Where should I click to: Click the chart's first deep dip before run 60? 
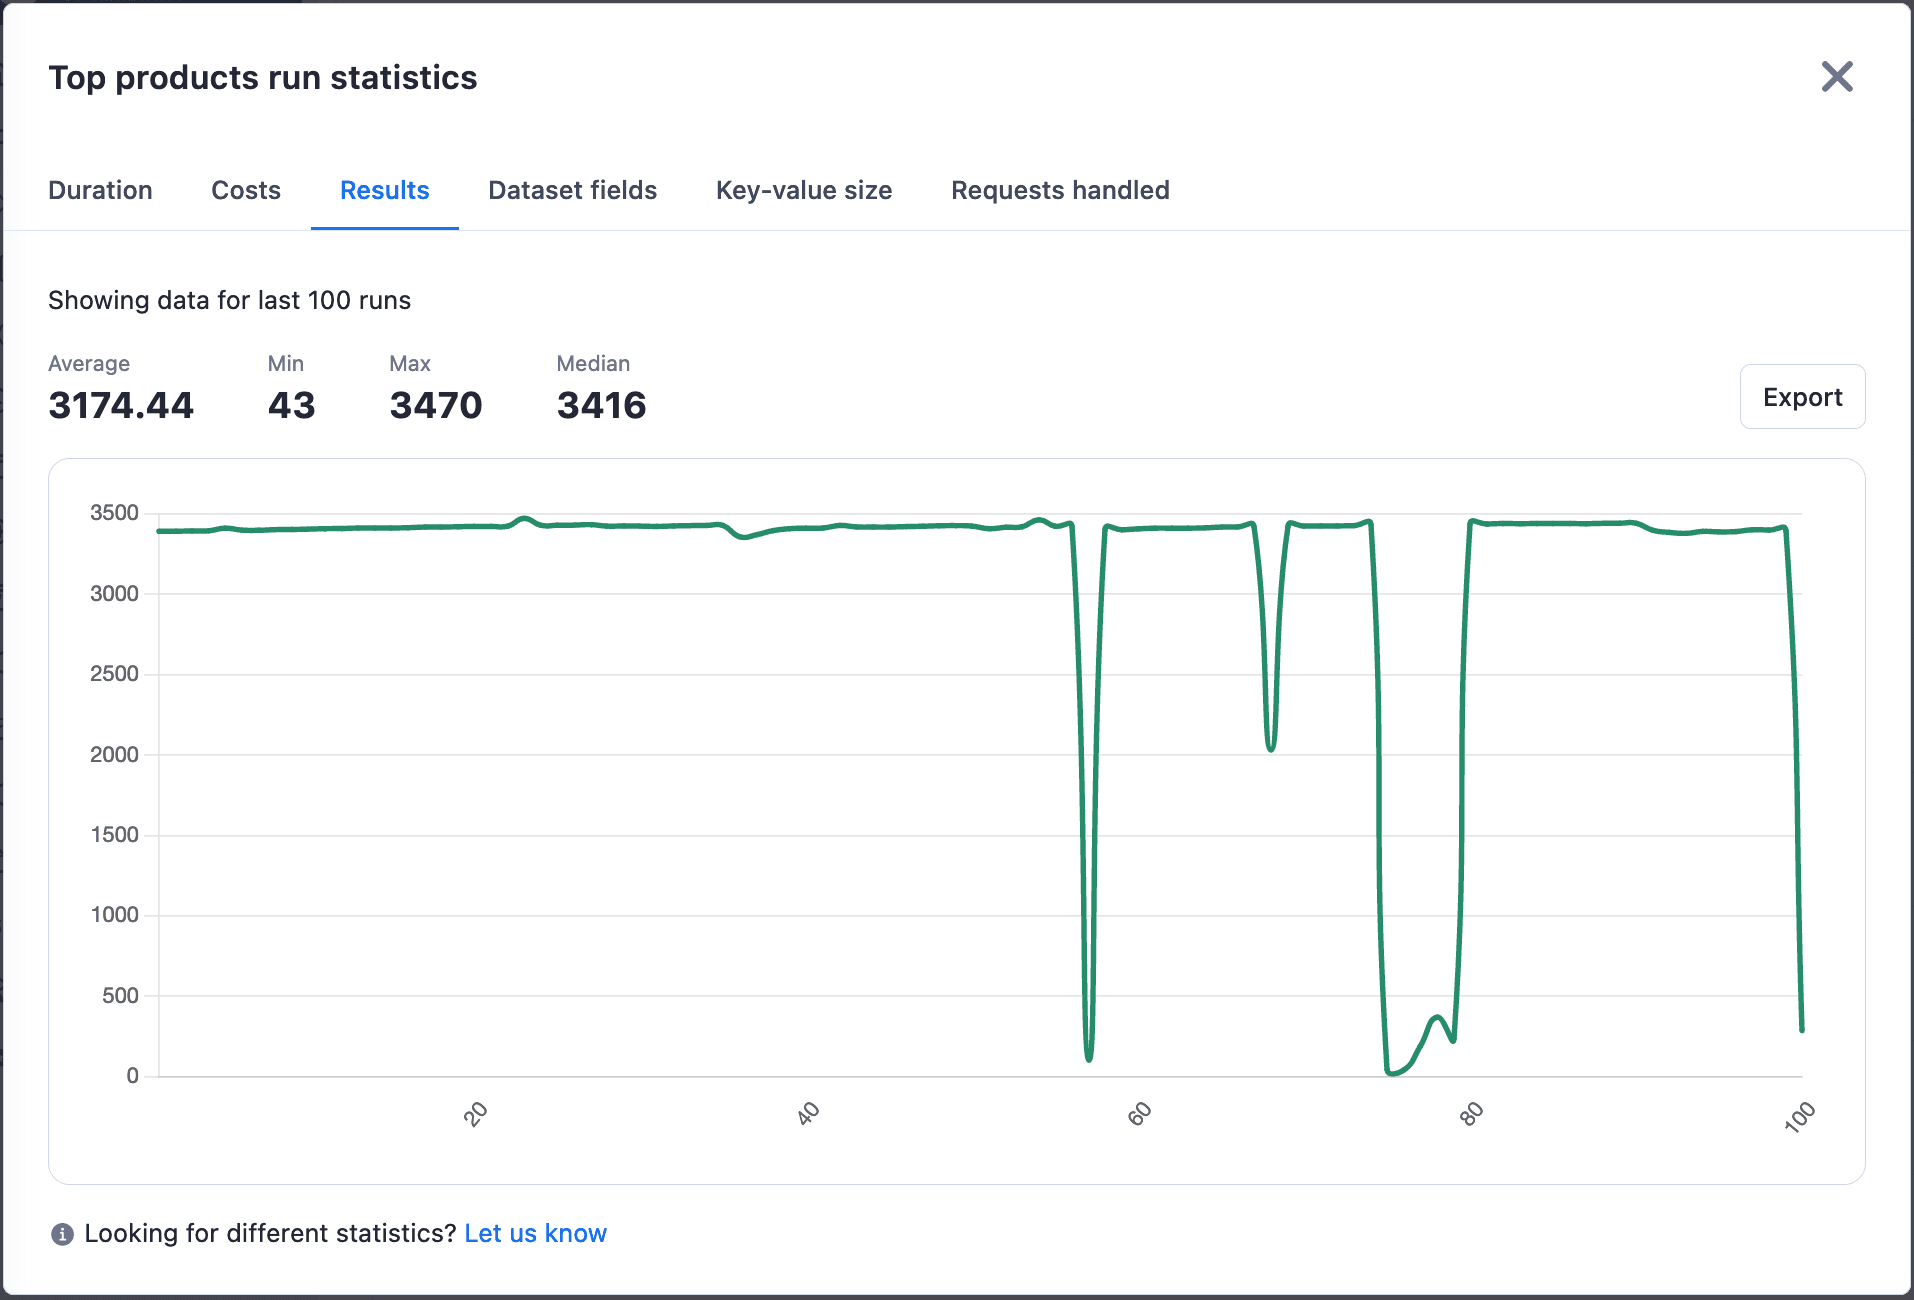point(1089,1058)
